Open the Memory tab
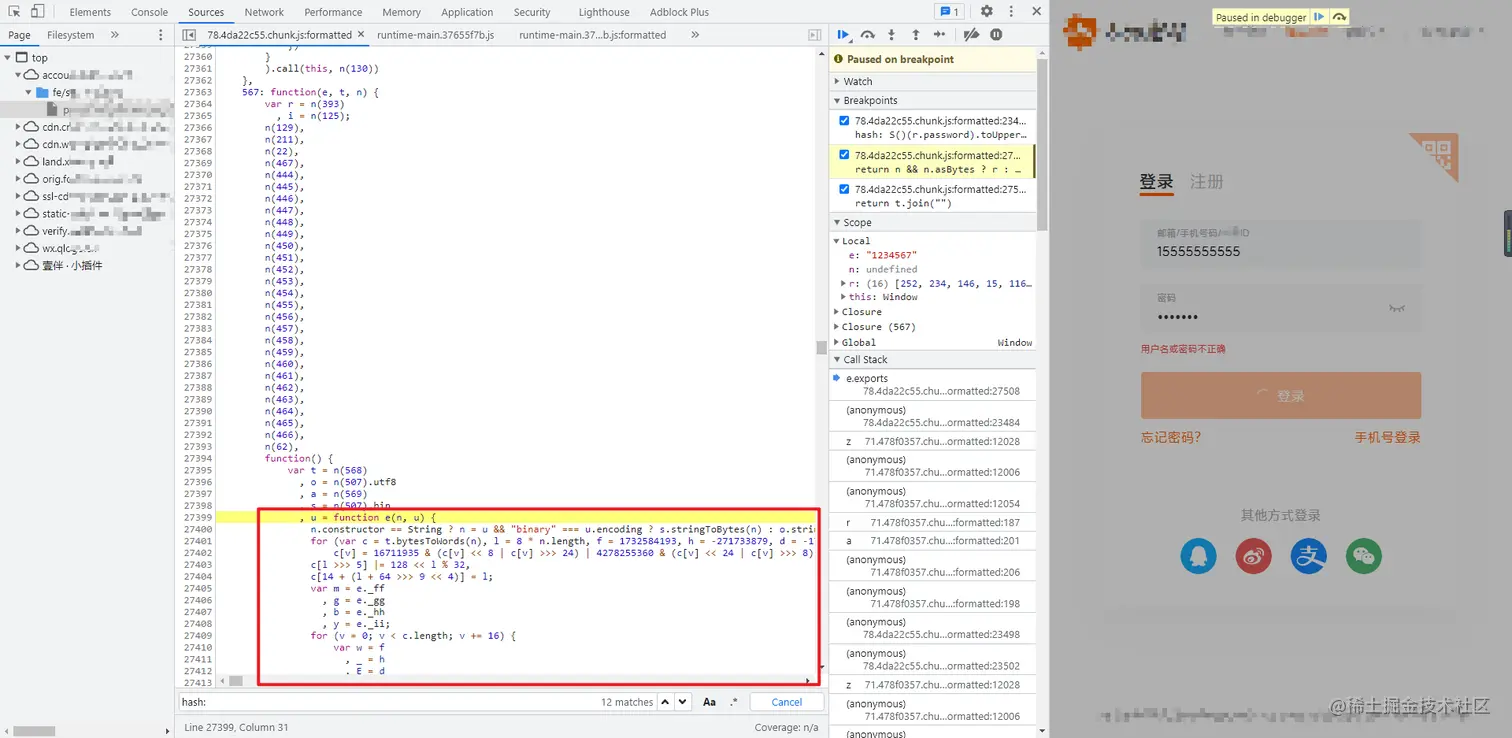1512x738 pixels. (x=401, y=12)
